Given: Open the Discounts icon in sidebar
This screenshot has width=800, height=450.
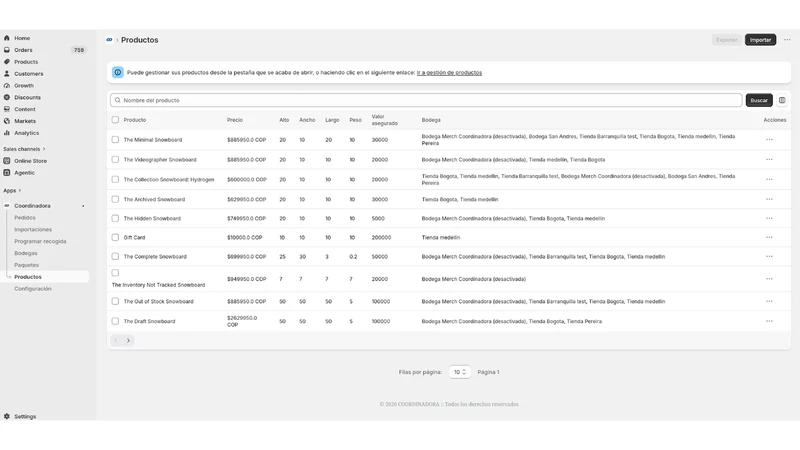Looking at the screenshot, I should [x=7, y=97].
